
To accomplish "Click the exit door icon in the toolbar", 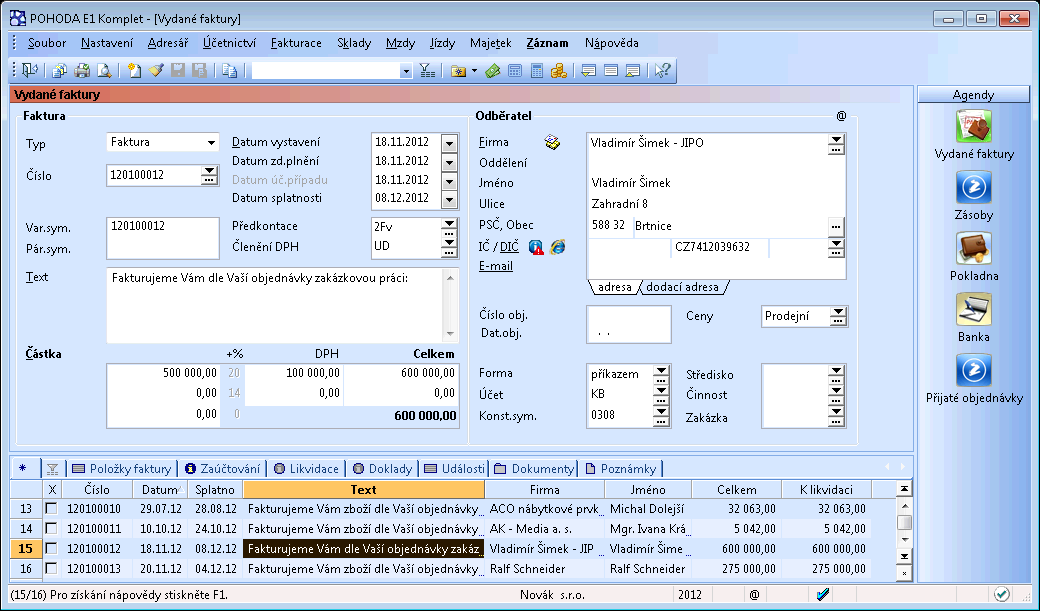I will pyautogui.click(x=29, y=70).
